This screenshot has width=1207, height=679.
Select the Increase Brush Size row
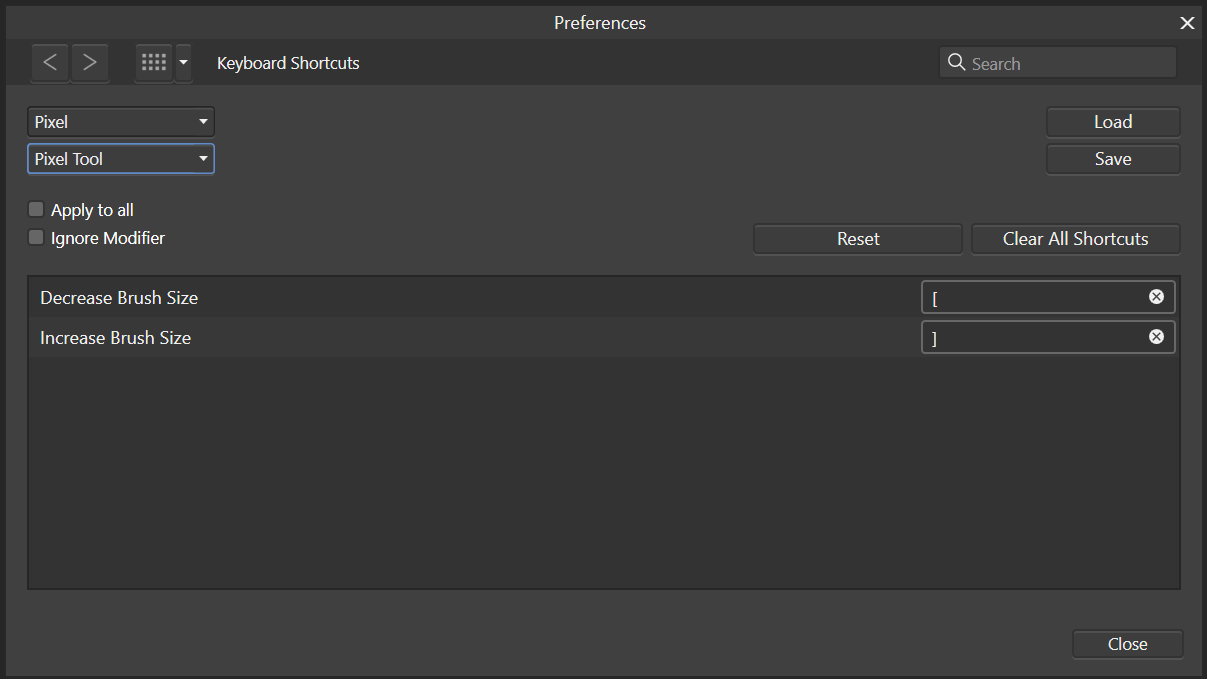pyautogui.click(x=400, y=337)
